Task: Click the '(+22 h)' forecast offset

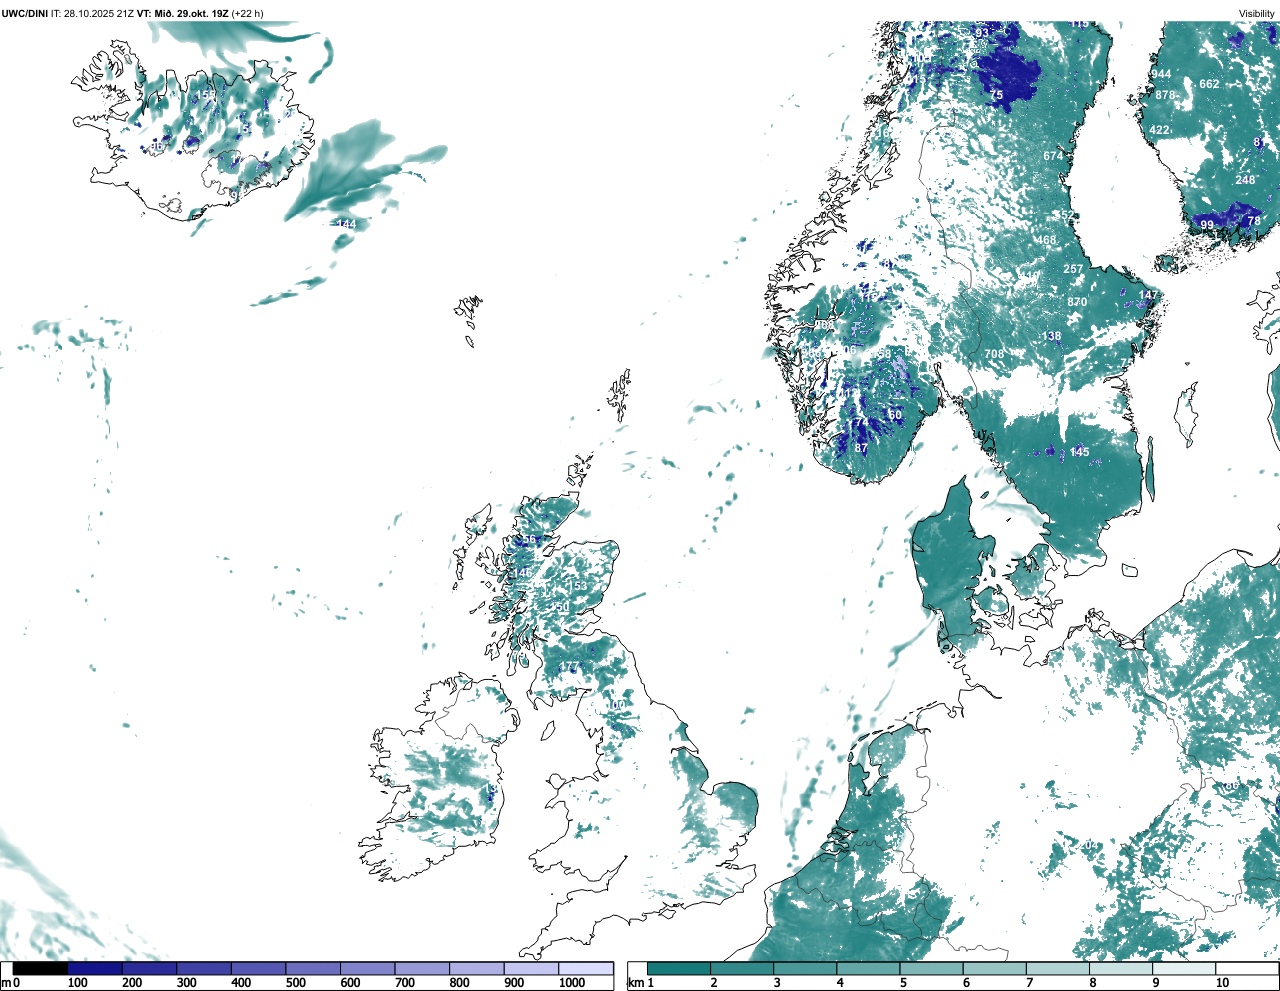Action: point(248,14)
